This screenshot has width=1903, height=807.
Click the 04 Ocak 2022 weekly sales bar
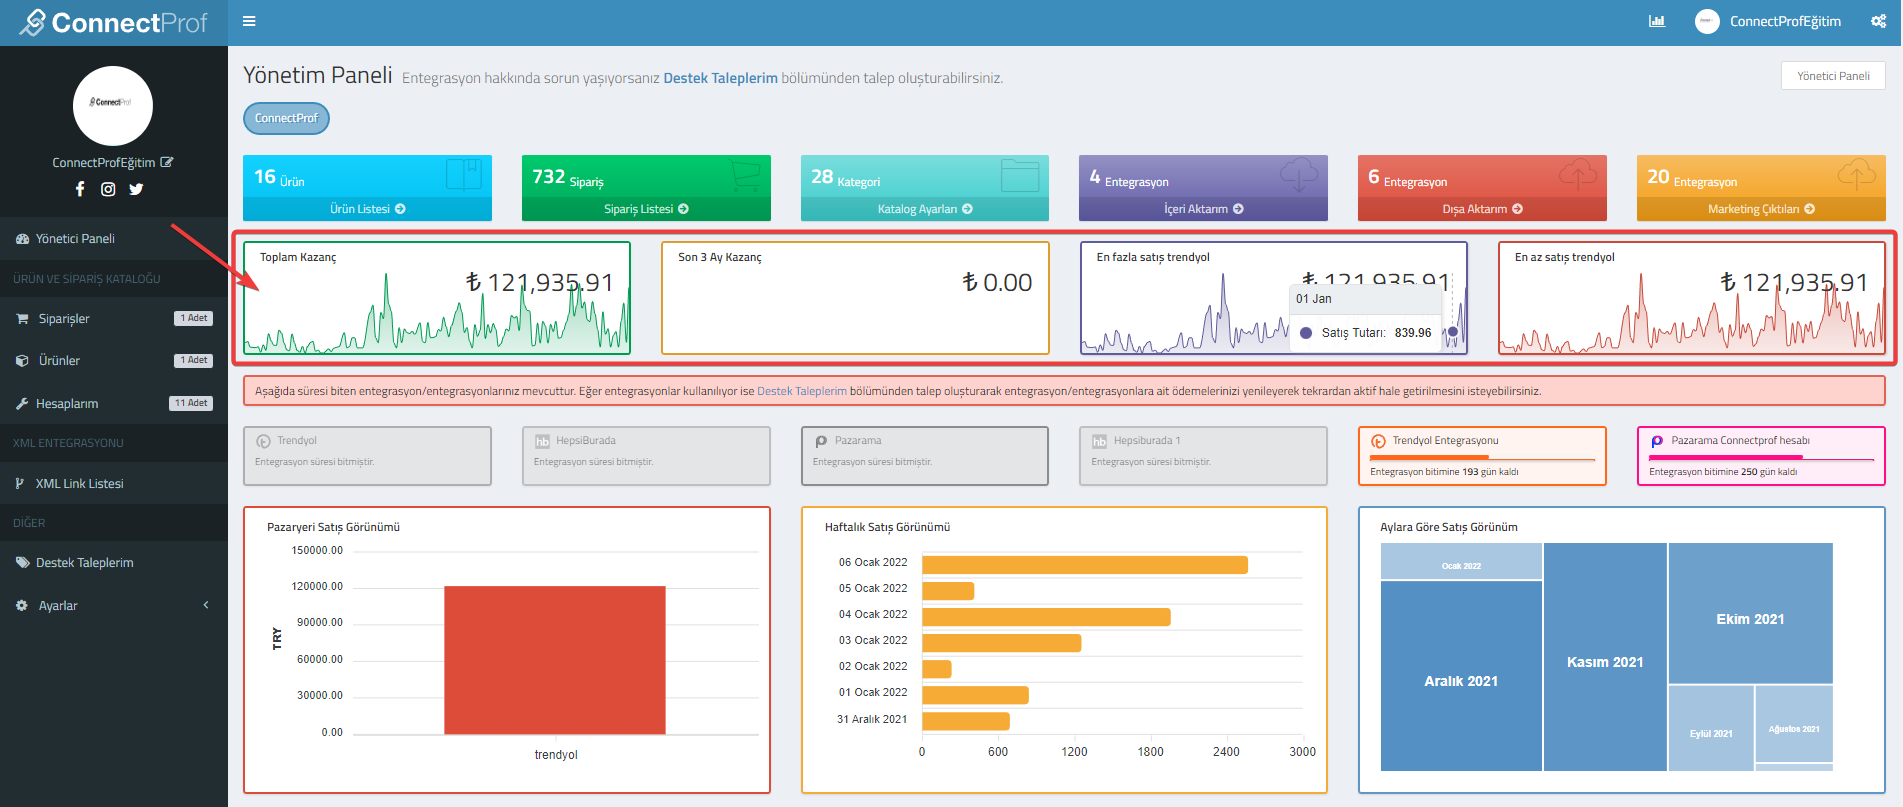click(x=1046, y=617)
